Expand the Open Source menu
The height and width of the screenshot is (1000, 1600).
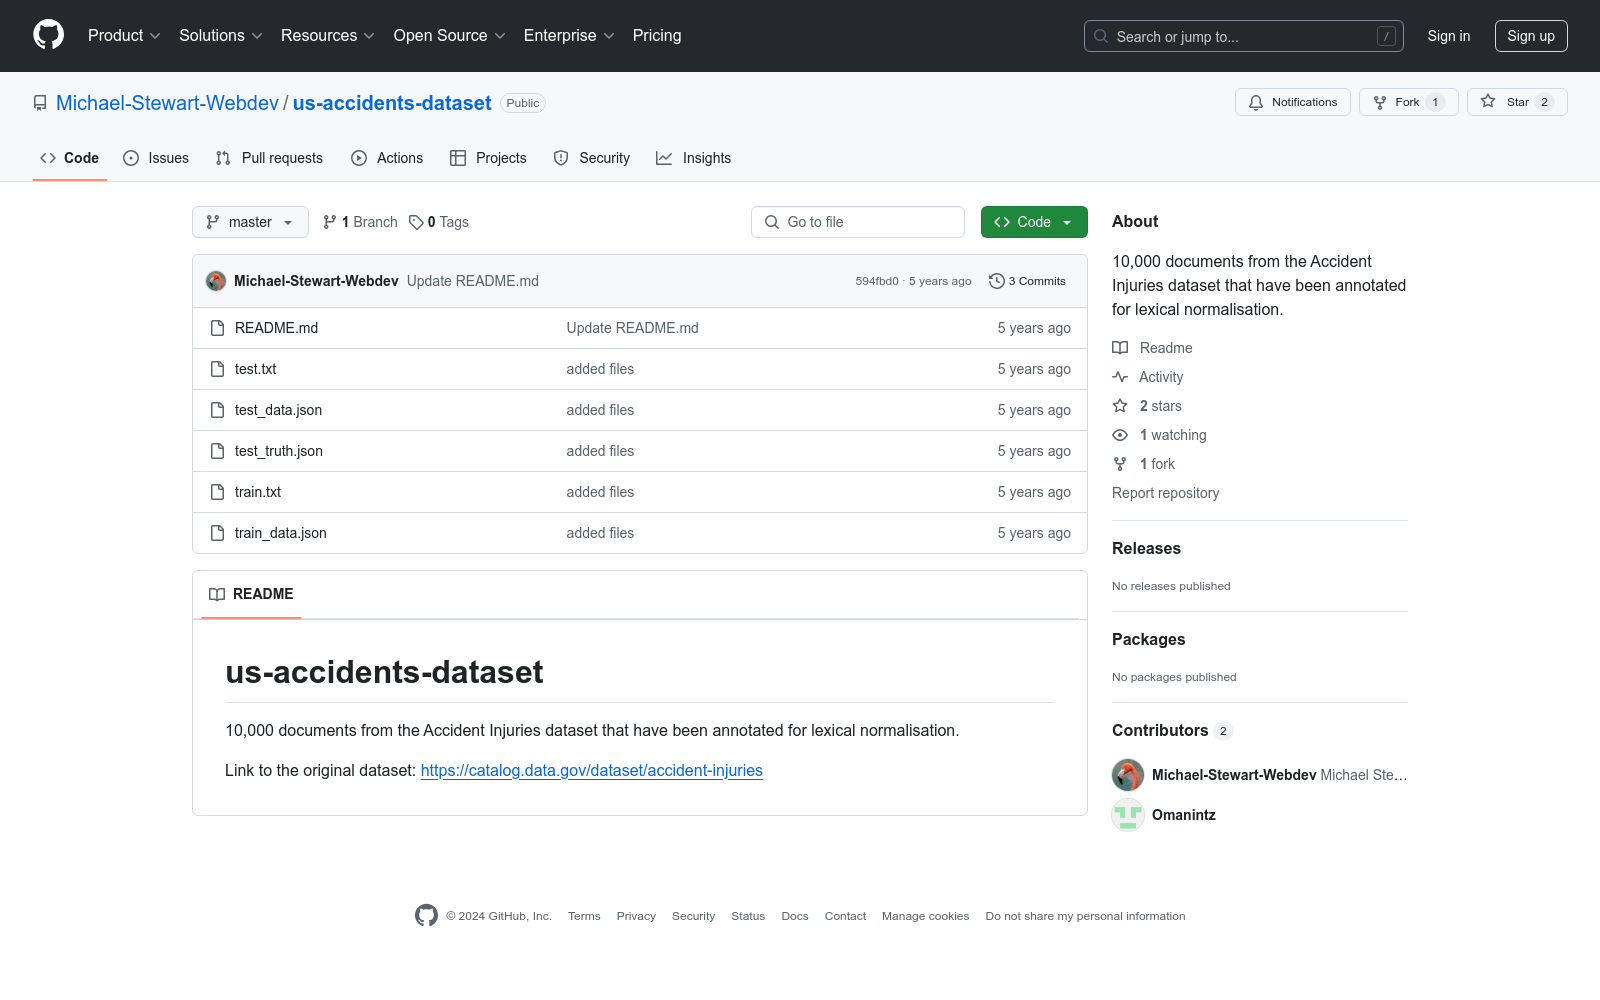(450, 35)
